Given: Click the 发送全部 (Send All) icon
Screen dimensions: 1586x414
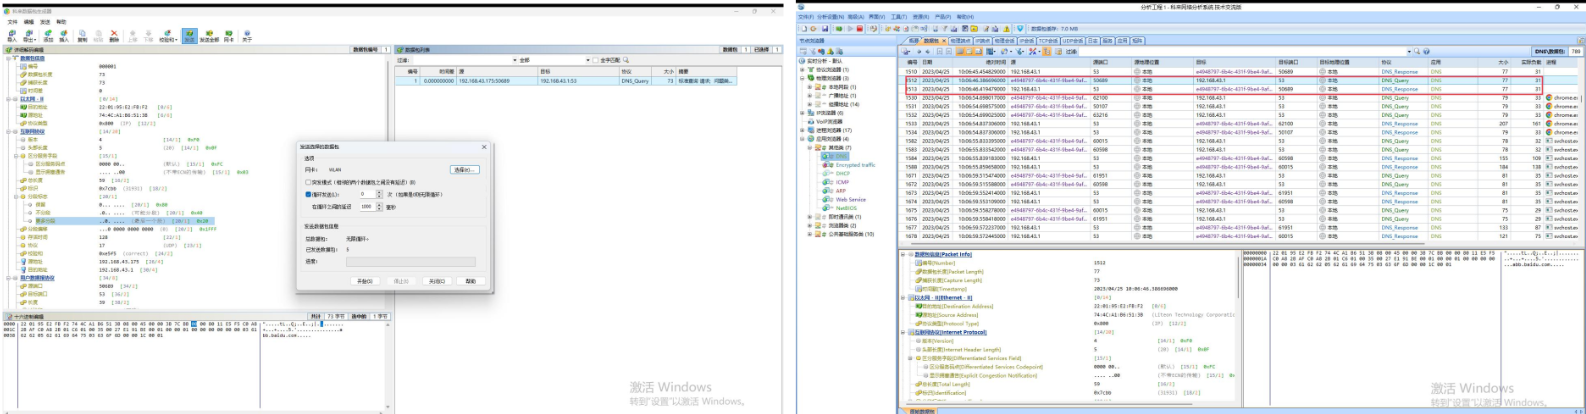Looking at the screenshot, I should (209, 35).
